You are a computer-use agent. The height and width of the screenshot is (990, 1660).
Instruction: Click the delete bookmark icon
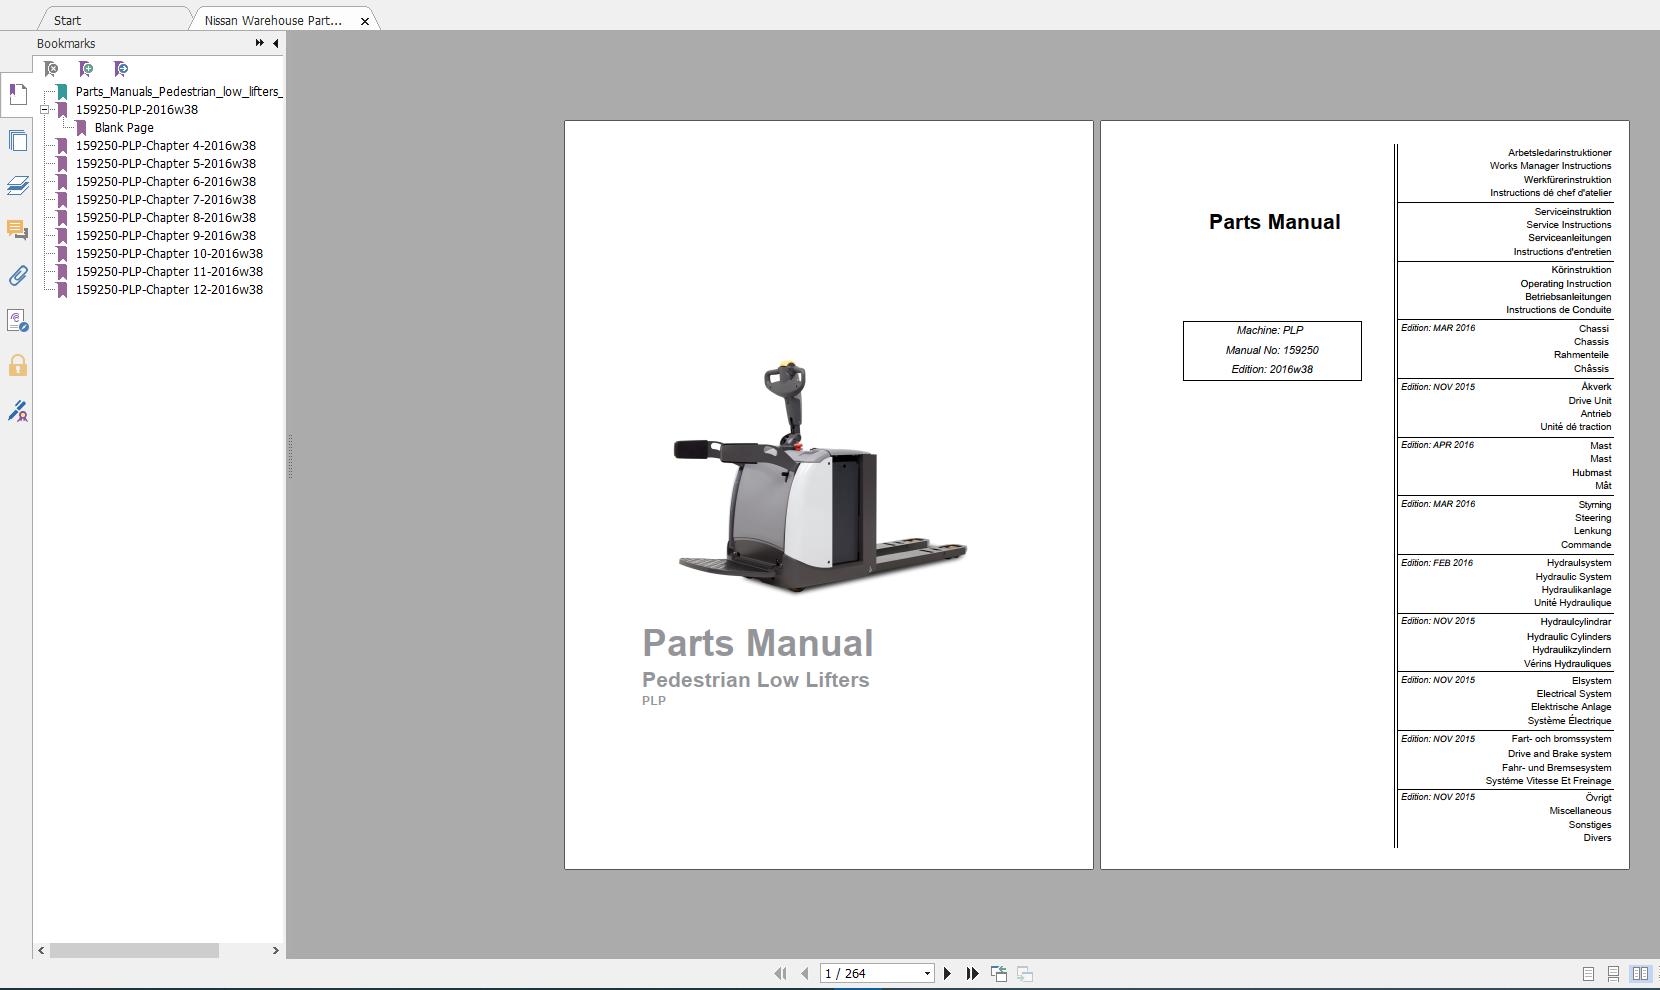click(x=51, y=69)
